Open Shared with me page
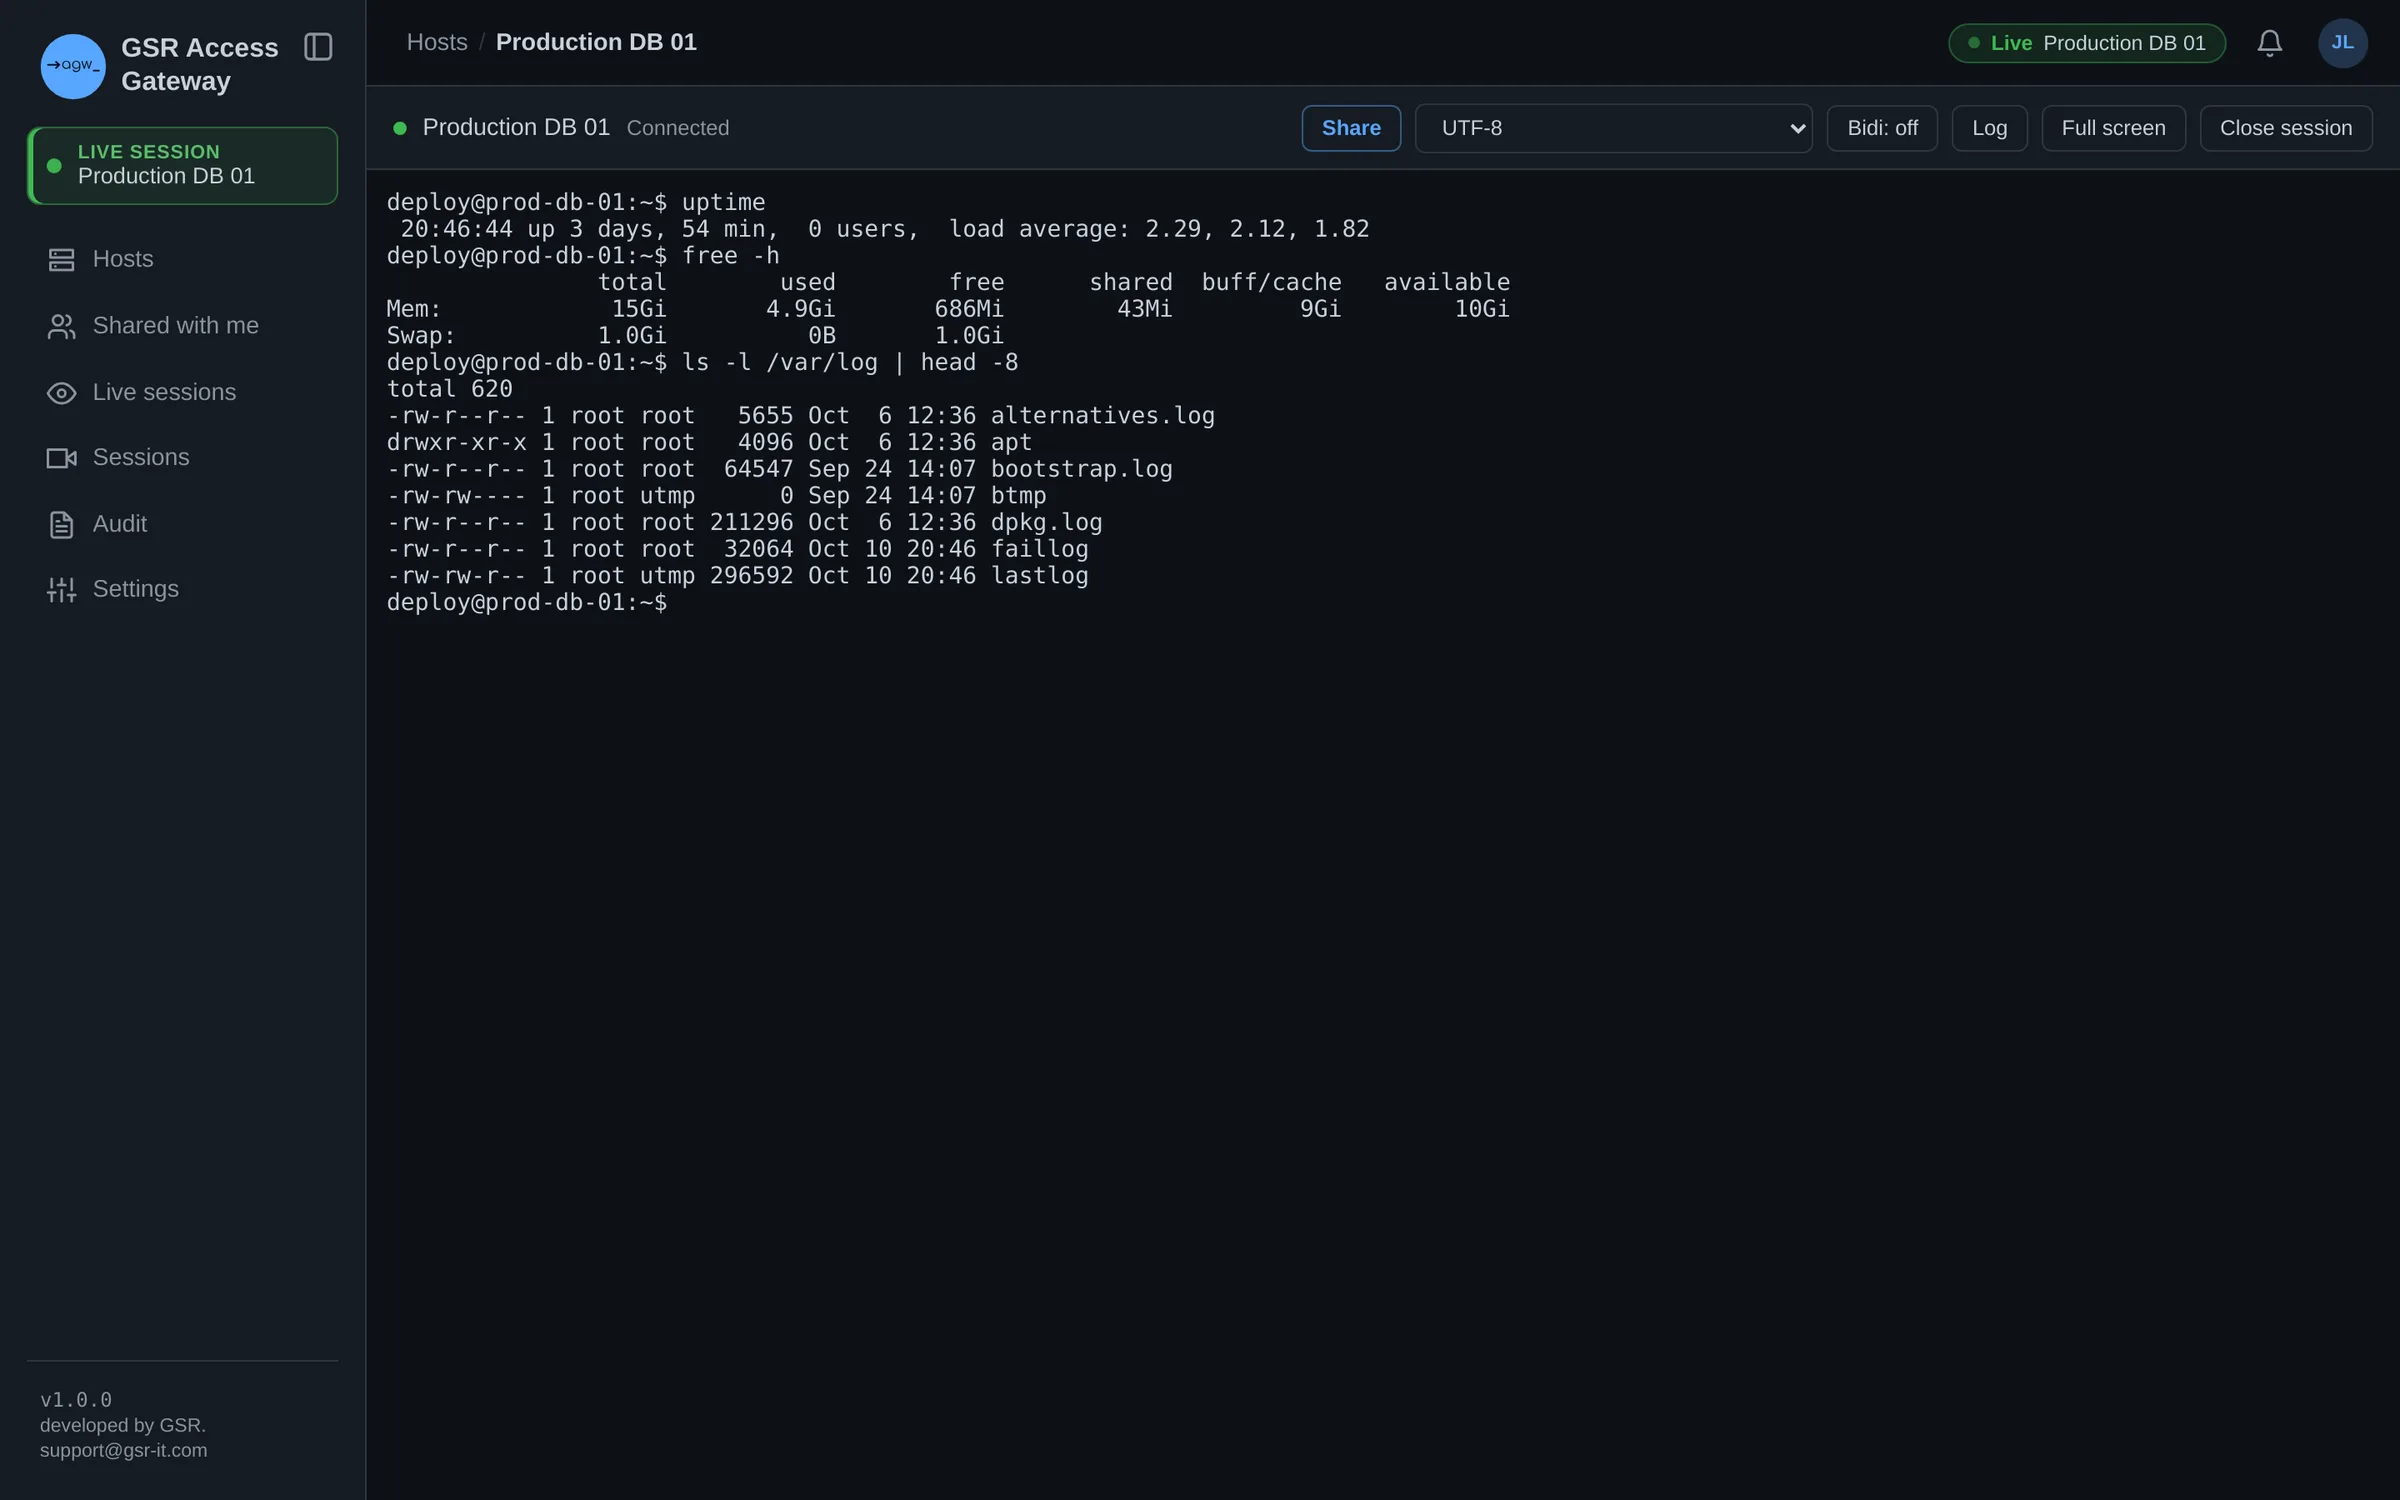2400x1500 pixels. (182, 326)
